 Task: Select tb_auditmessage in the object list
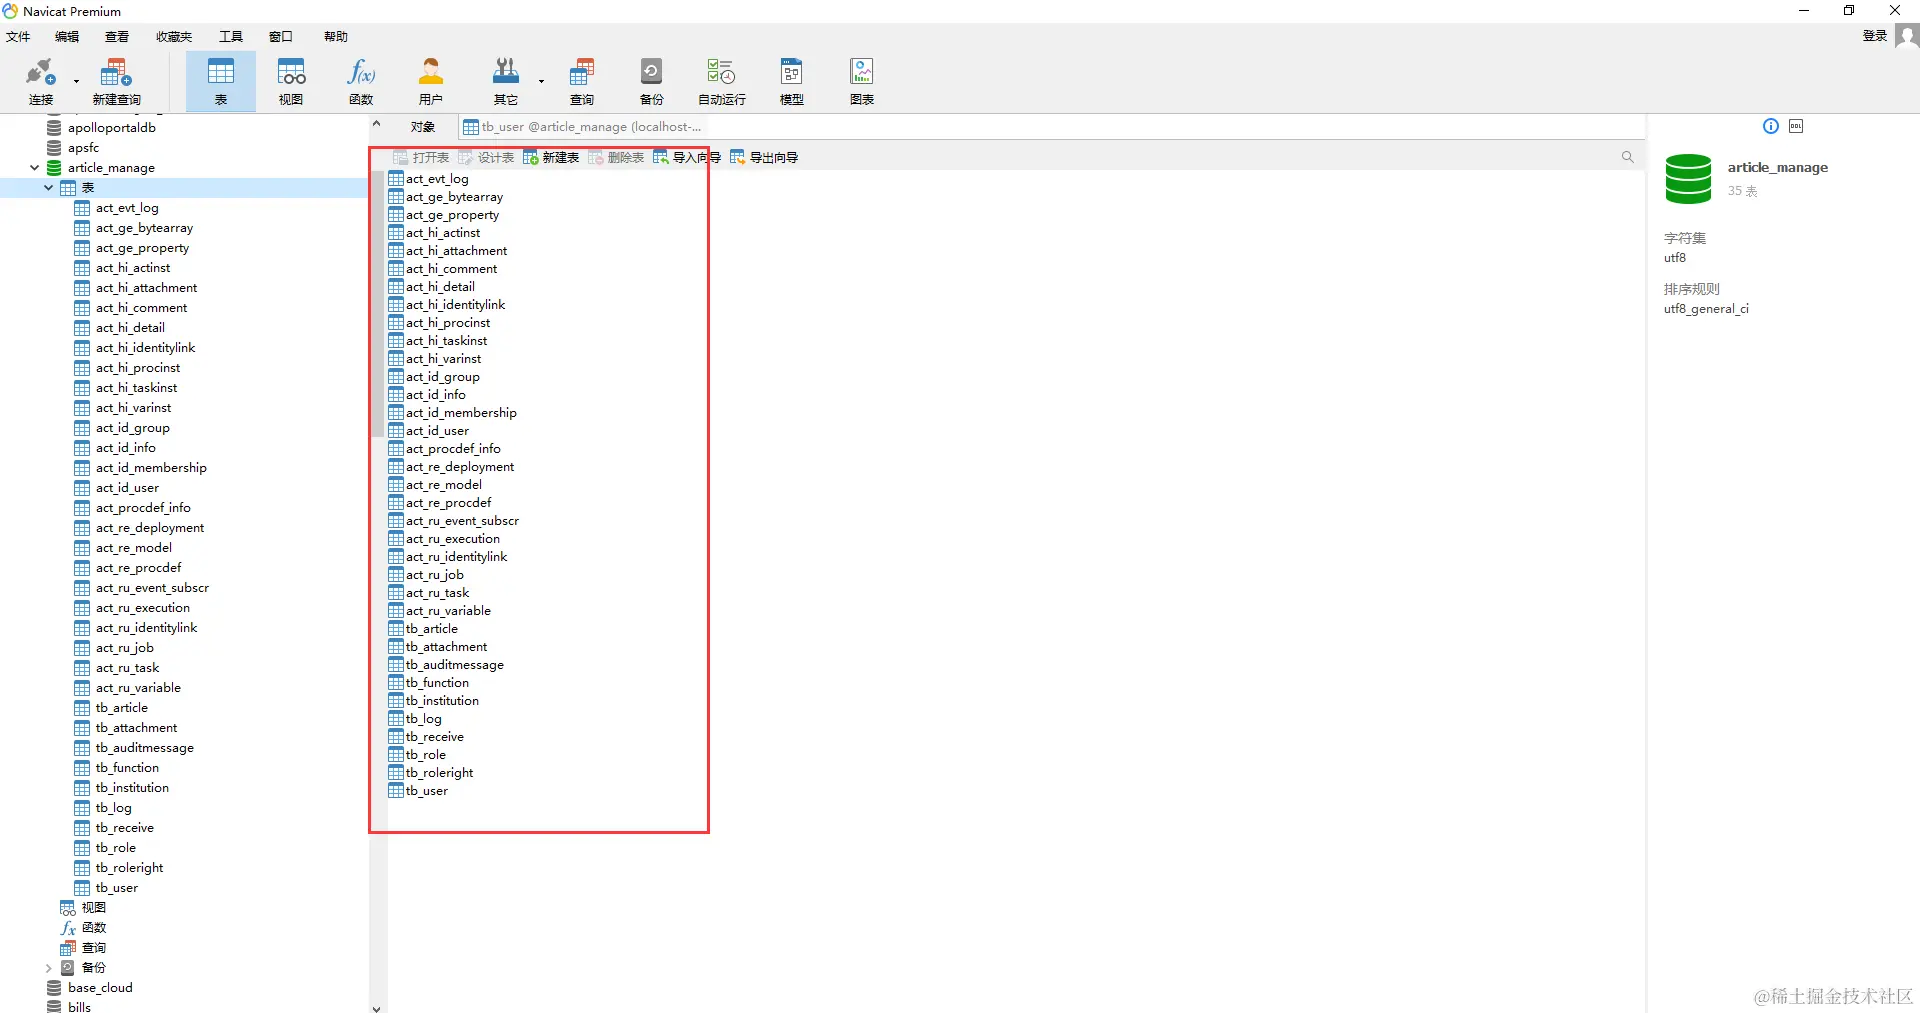coord(455,665)
